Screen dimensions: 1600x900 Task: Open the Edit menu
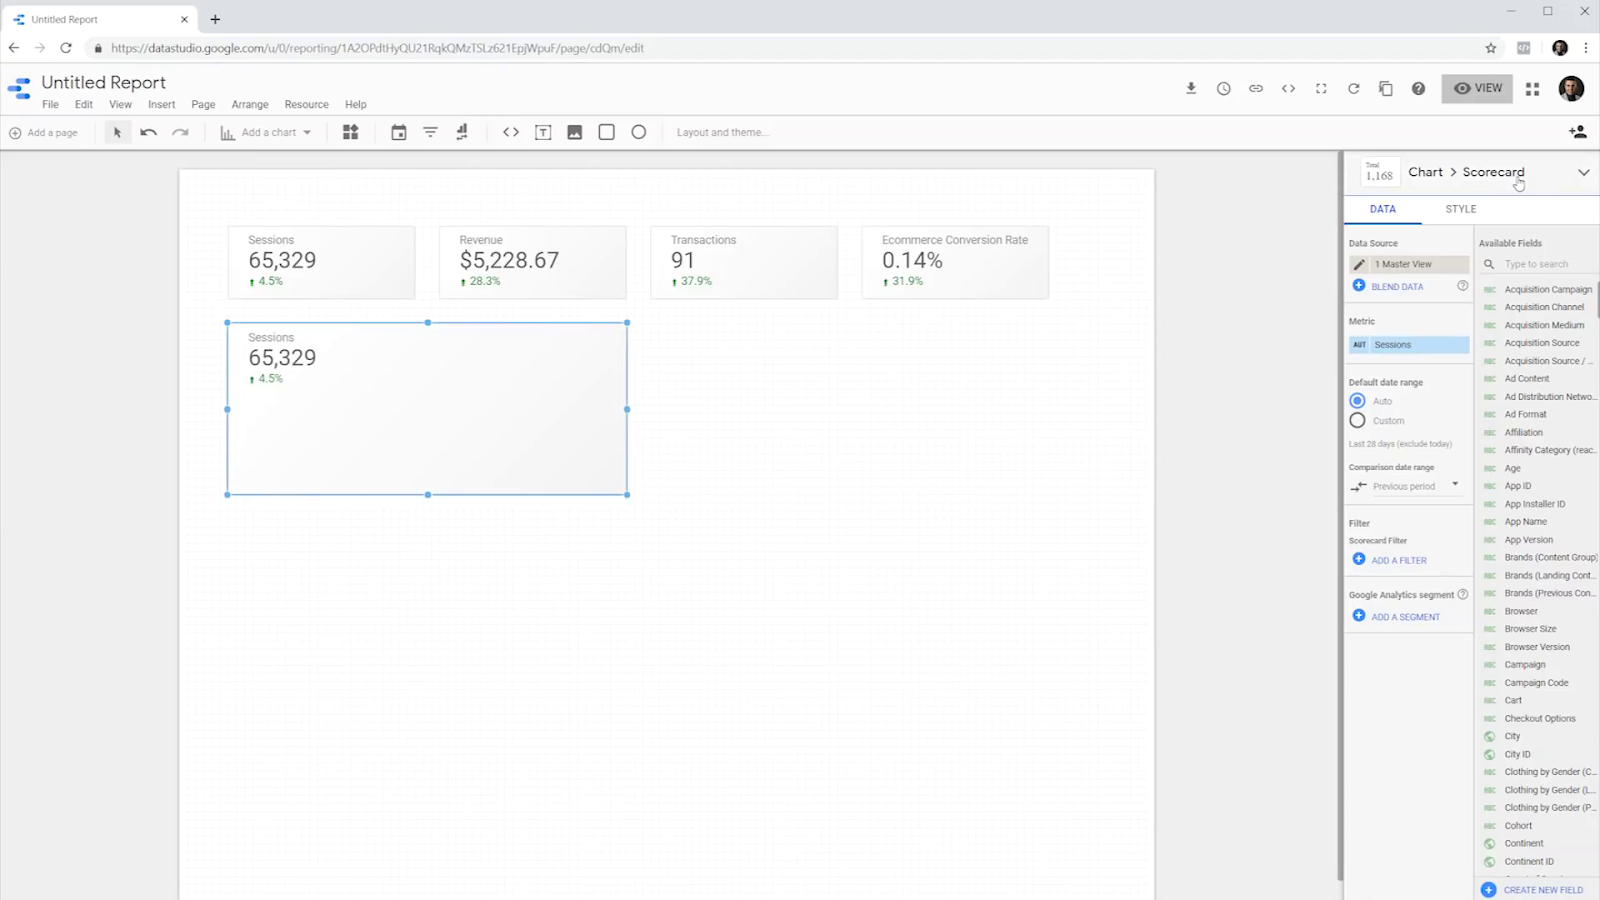pyautogui.click(x=84, y=104)
